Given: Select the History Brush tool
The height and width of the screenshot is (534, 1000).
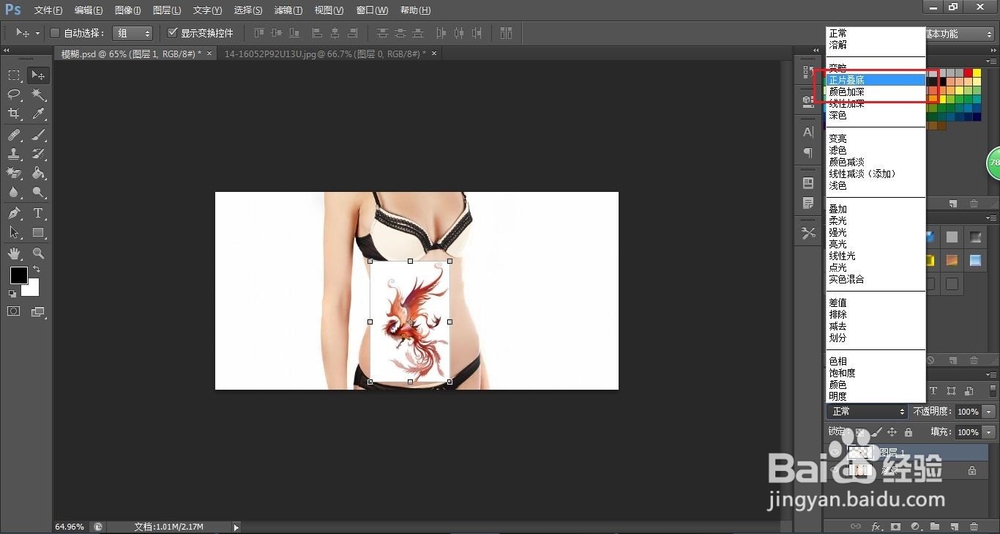Looking at the screenshot, I should click(x=38, y=154).
